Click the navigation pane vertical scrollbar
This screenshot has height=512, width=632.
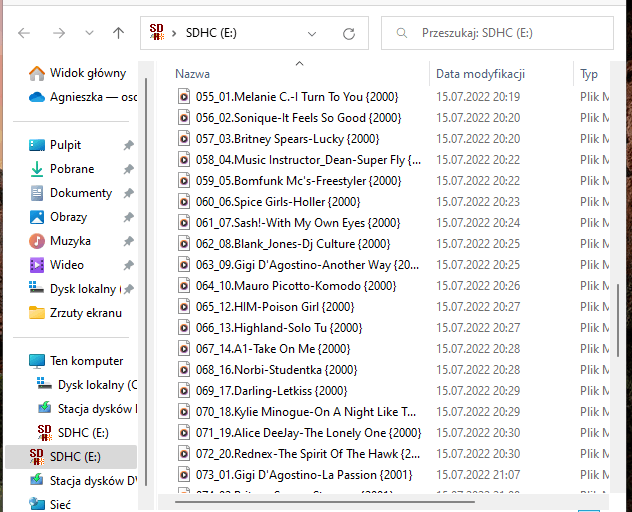point(146,282)
